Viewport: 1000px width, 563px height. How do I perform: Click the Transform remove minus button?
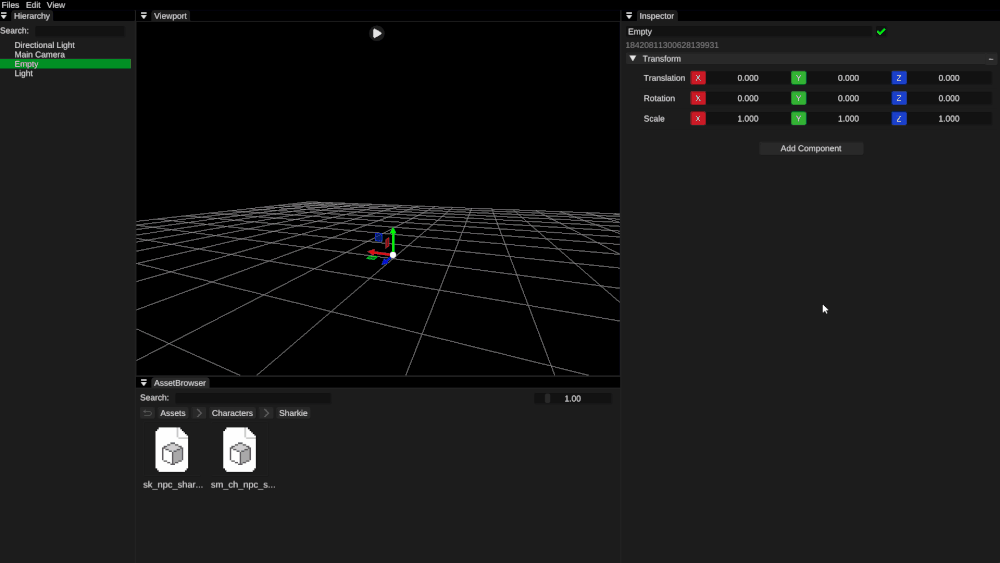[990, 59]
